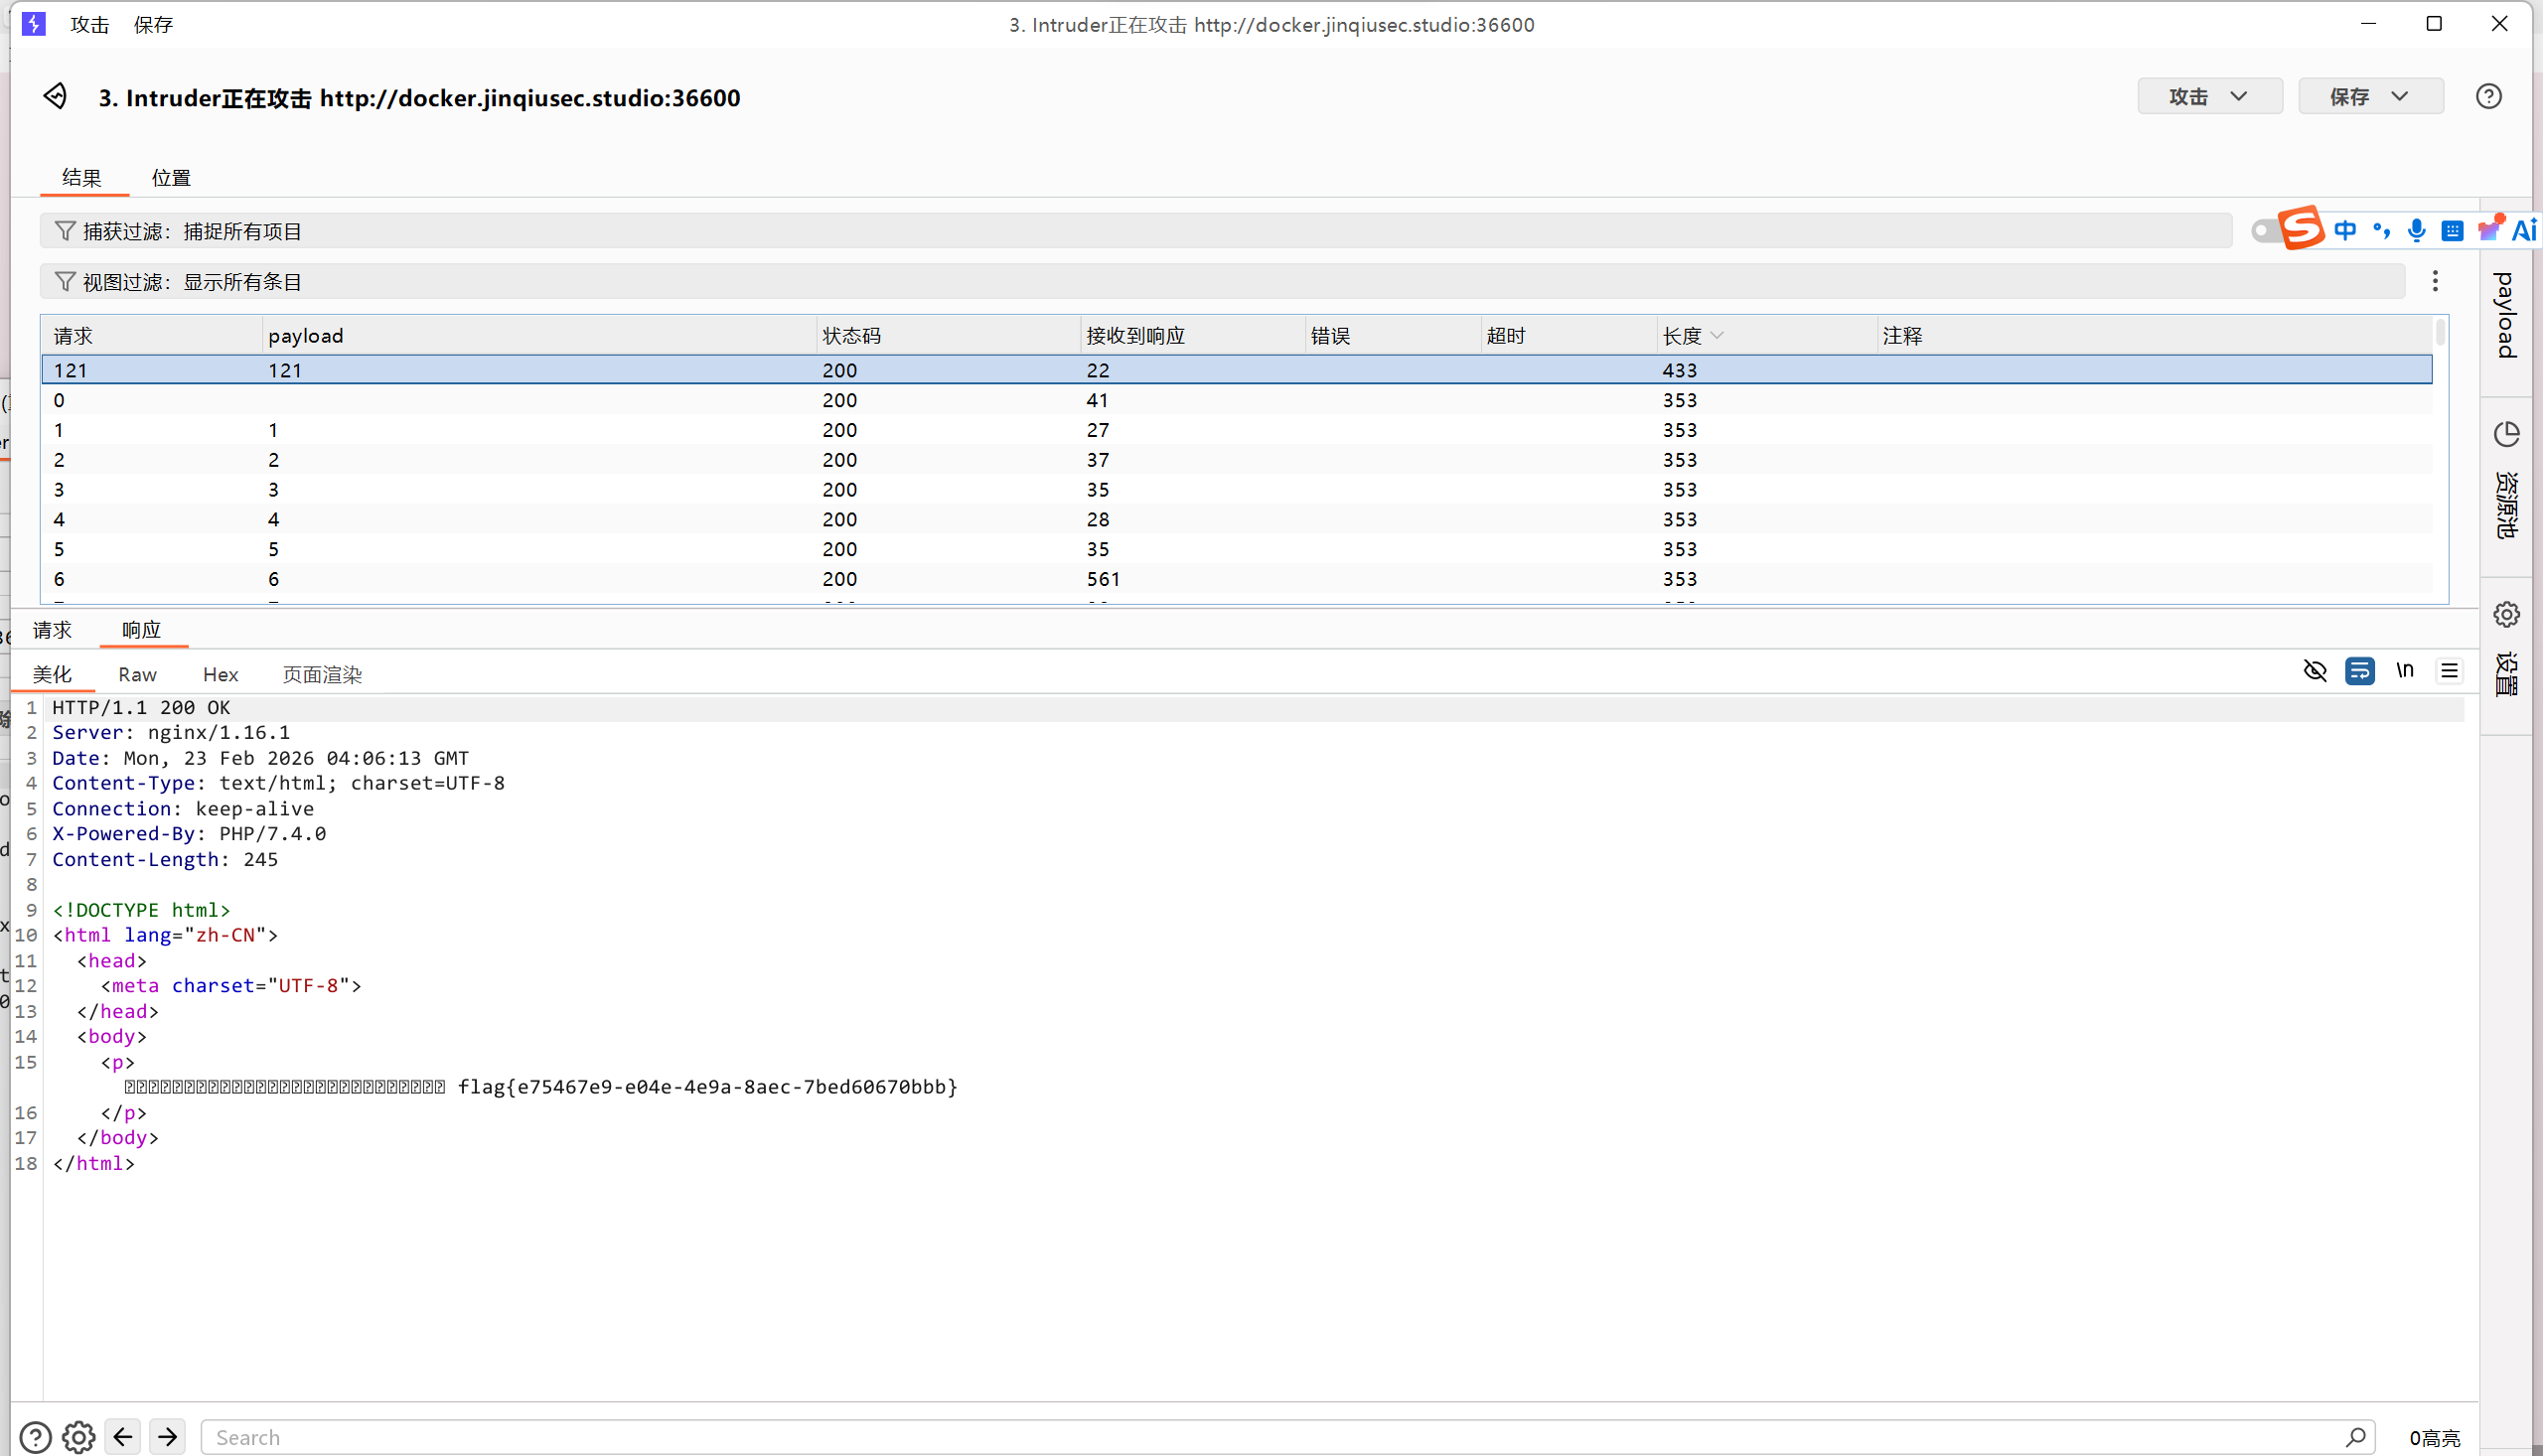The width and height of the screenshot is (2543, 1456).
Task: Go to previous search match arrow
Action: pyautogui.click(x=123, y=1437)
